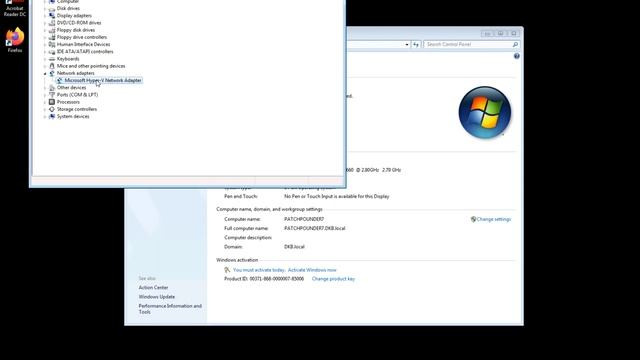Expand the Keyboards node

pyautogui.click(x=45, y=59)
